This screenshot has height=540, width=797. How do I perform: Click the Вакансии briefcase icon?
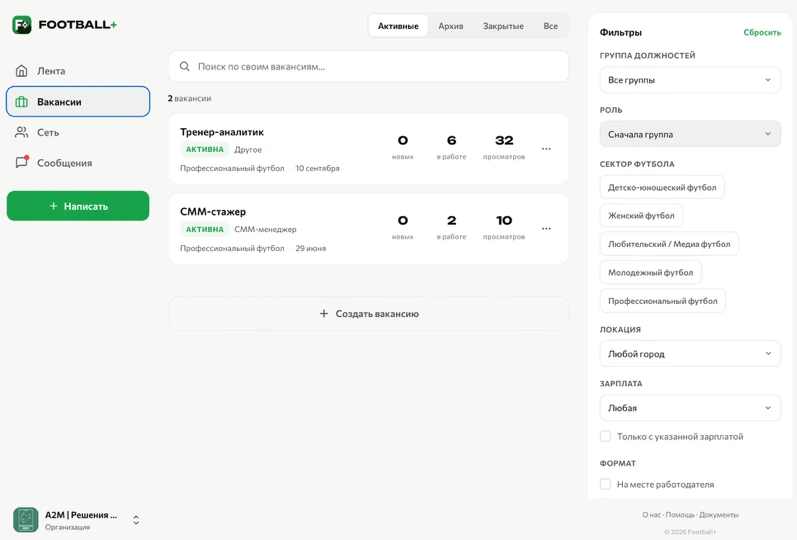(21, 102)
